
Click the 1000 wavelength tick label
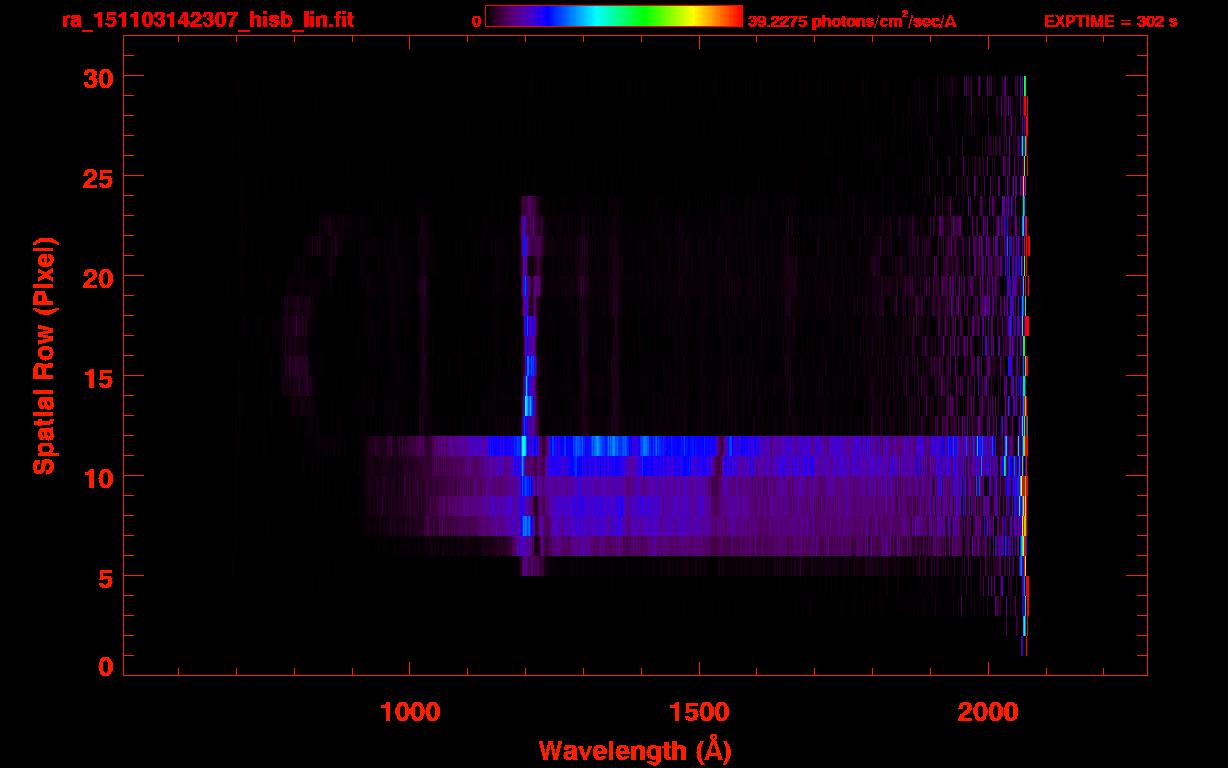(410, 712)
